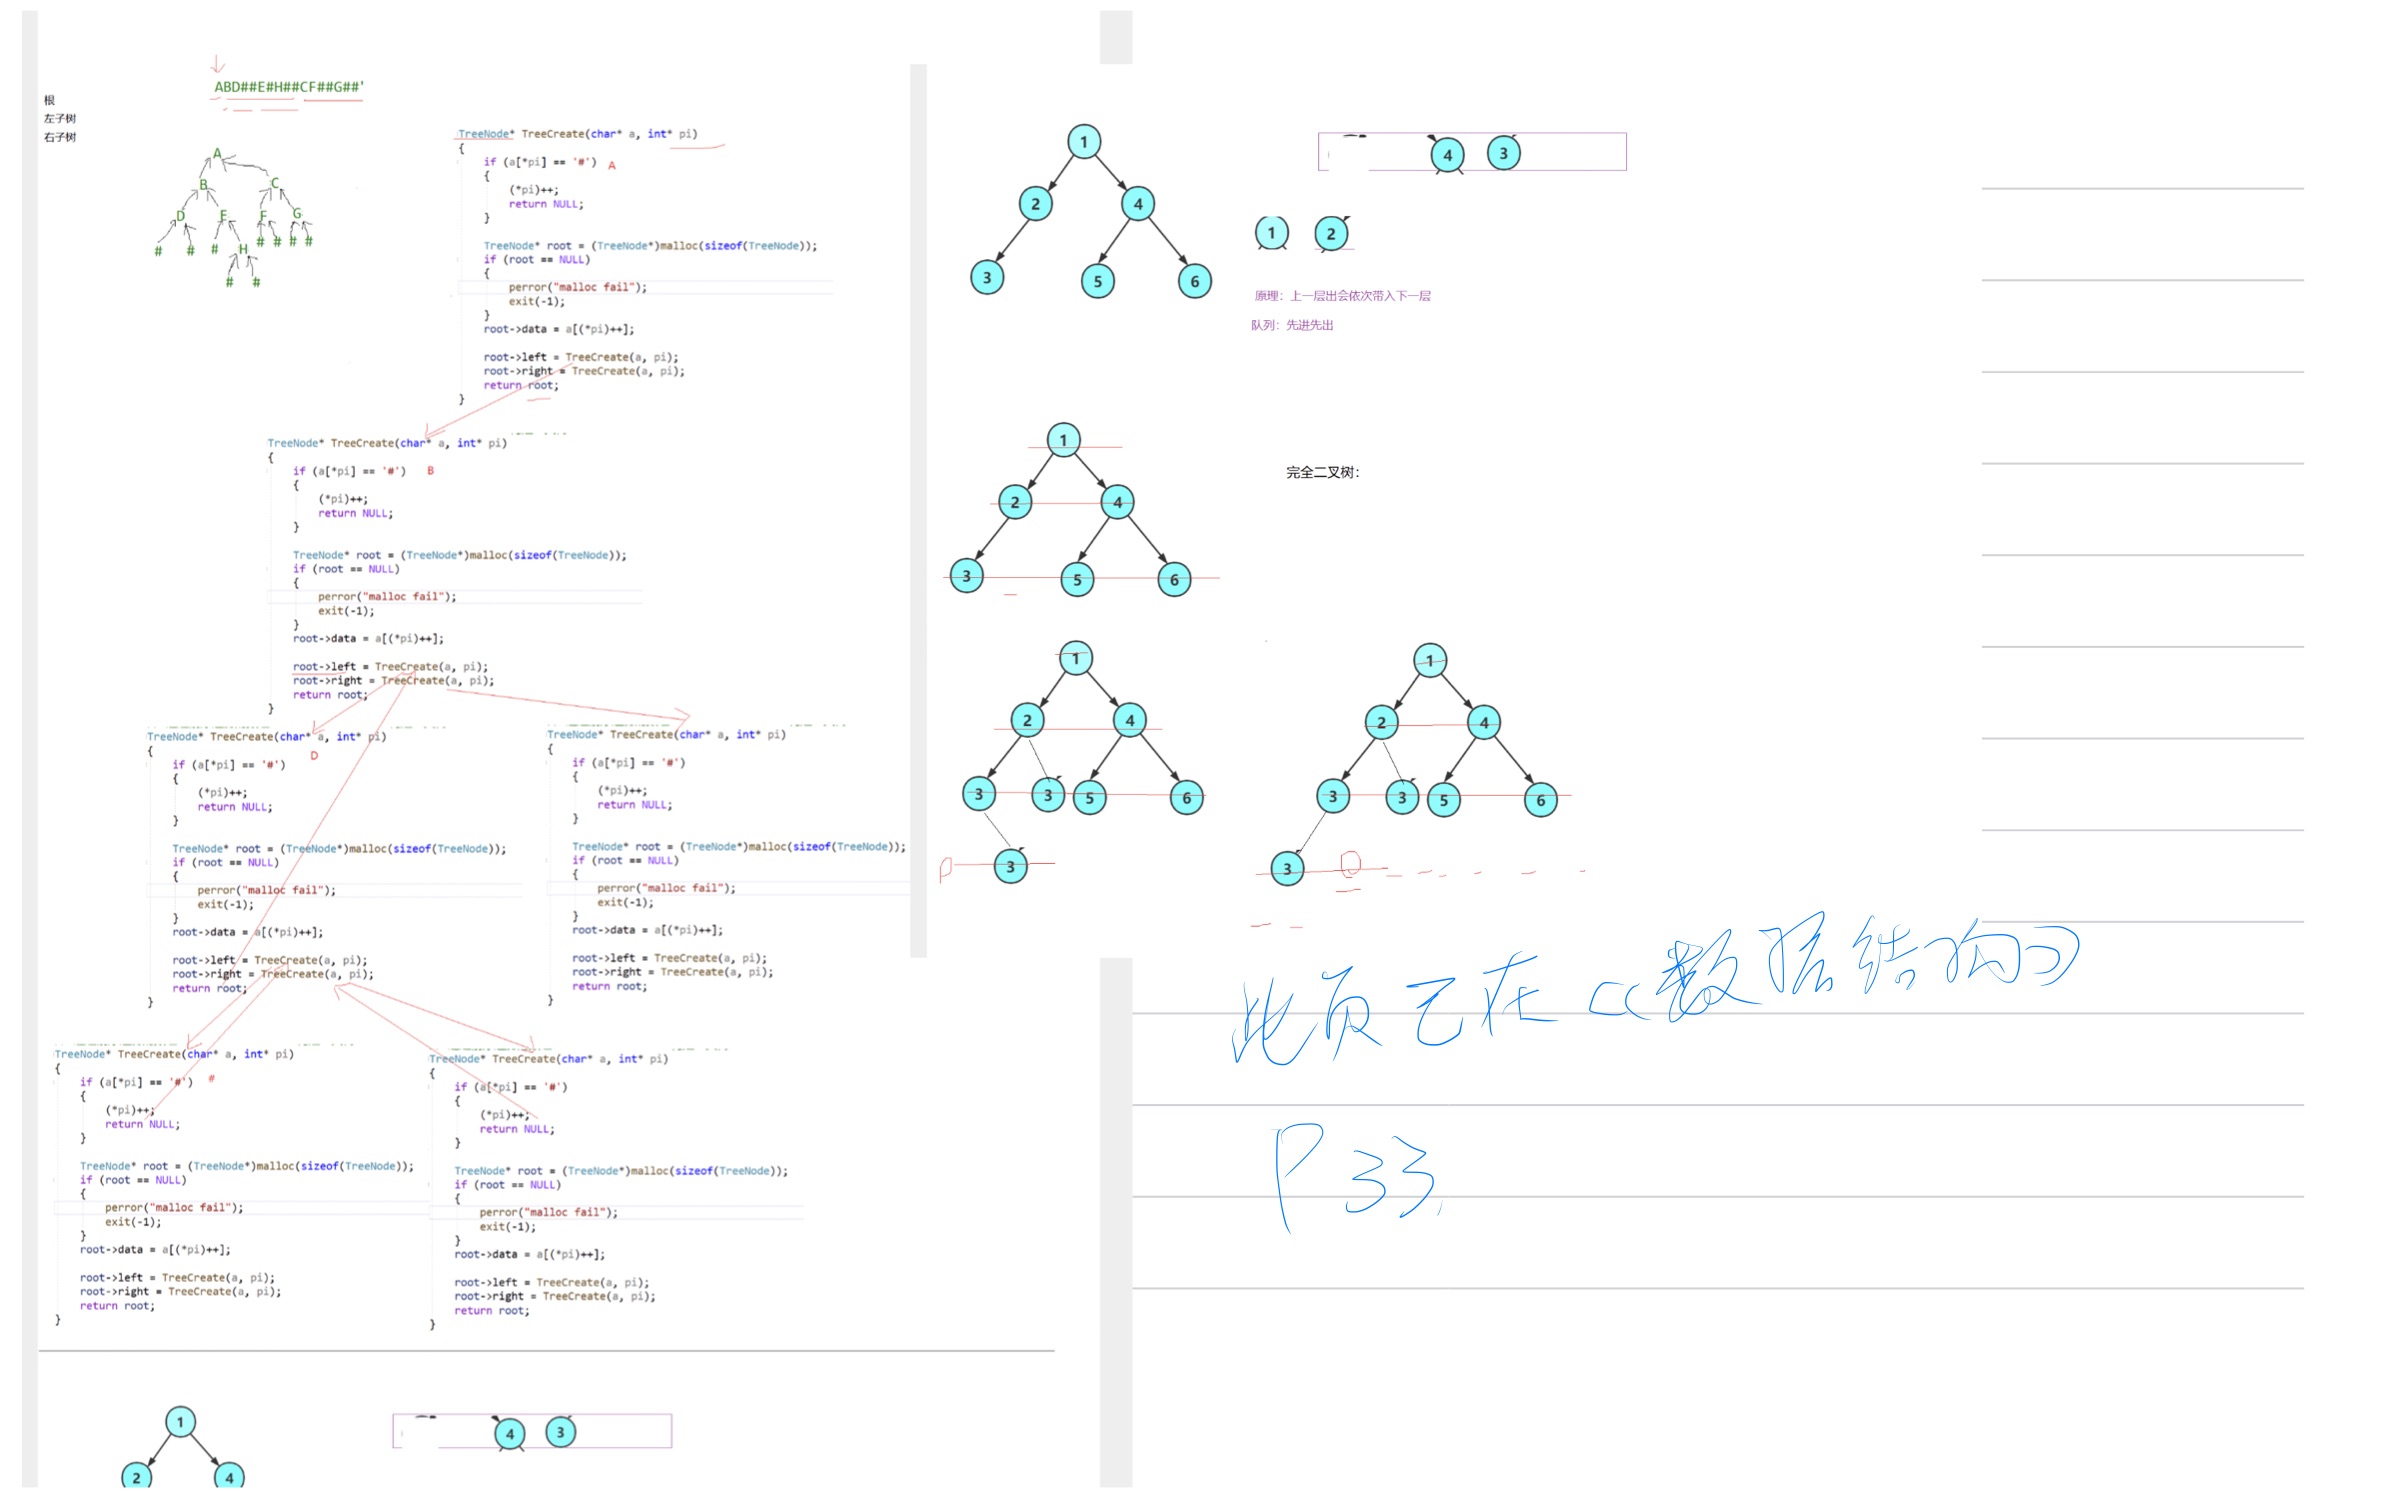Viewport: 2386px width, 1491px height.
Task: Click the red down arrow above the green string
Action: (x=218, y=64)
